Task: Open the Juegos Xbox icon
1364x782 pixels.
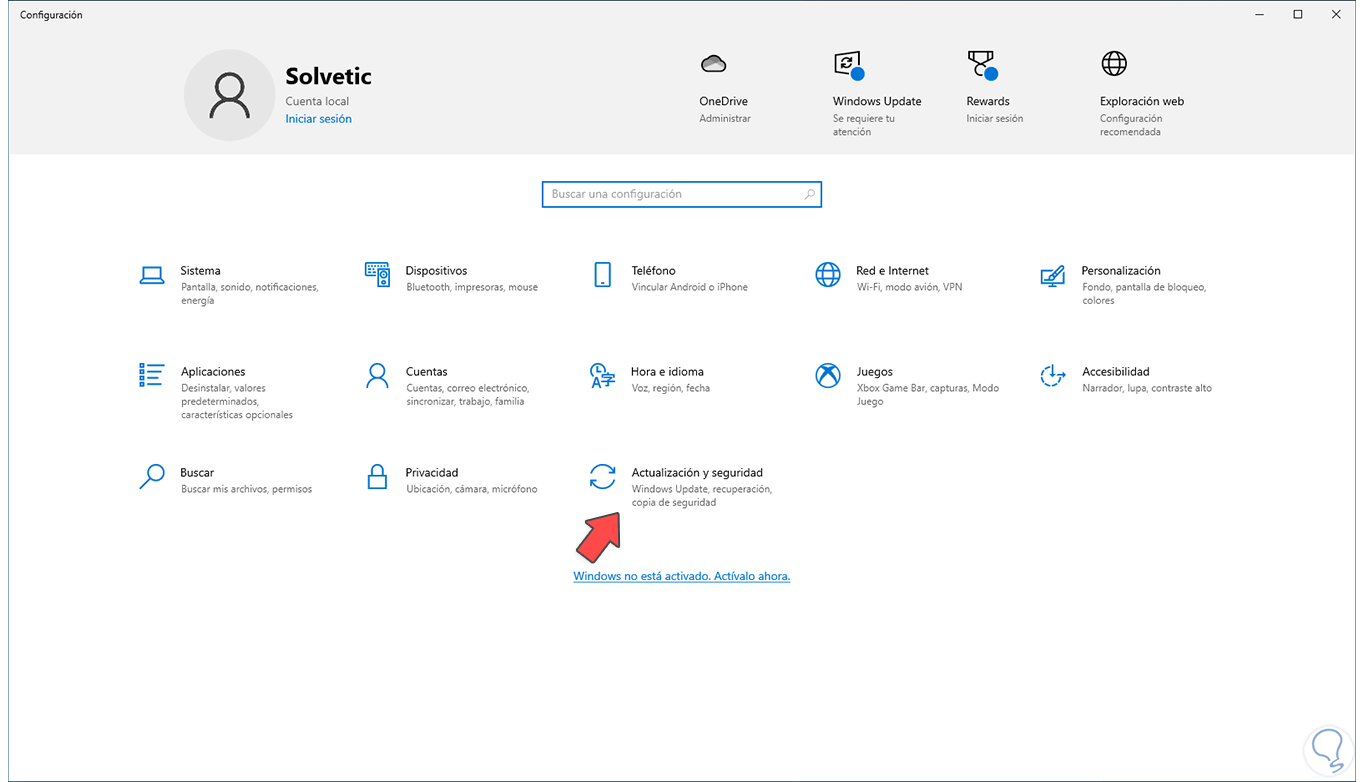Action: tap(828, 376)
